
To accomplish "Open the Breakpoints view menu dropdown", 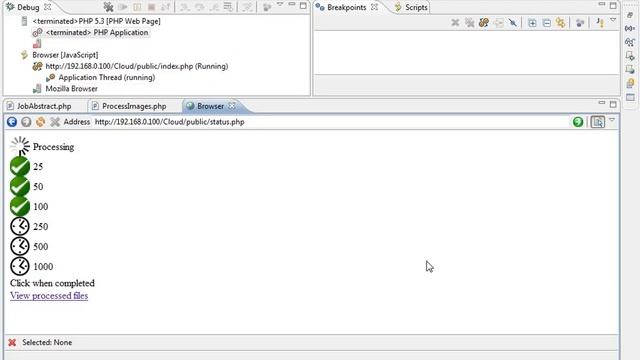I will coord(613,20).
